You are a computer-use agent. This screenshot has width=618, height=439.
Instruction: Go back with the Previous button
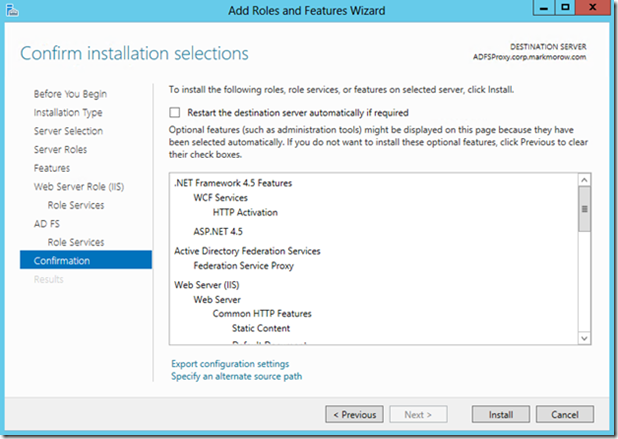[354, 415]
